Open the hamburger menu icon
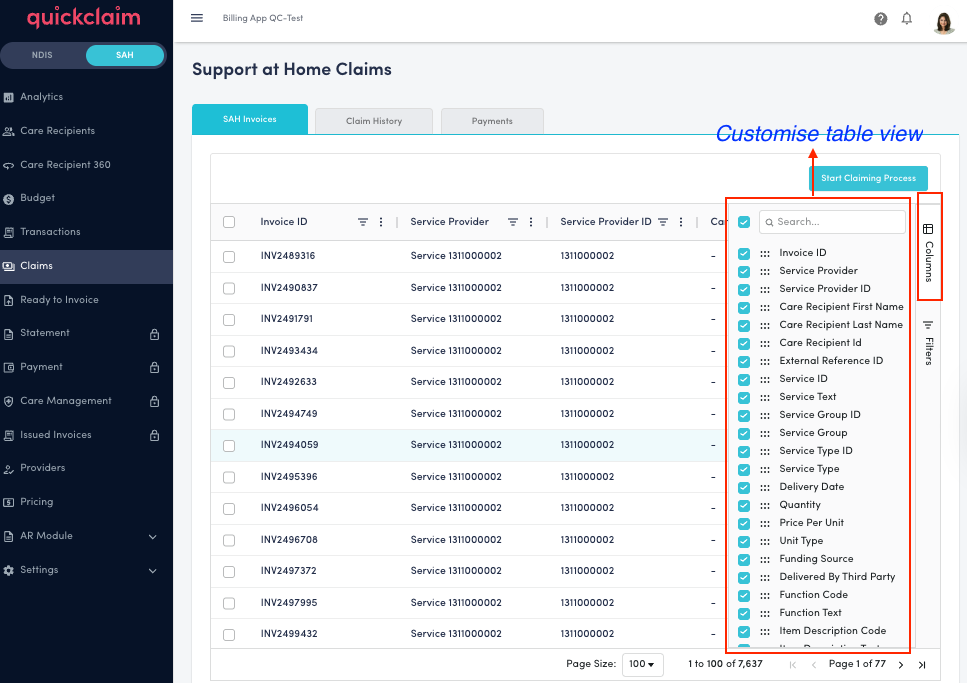Screen dimensions: 967x683 [x=197, y=18]
